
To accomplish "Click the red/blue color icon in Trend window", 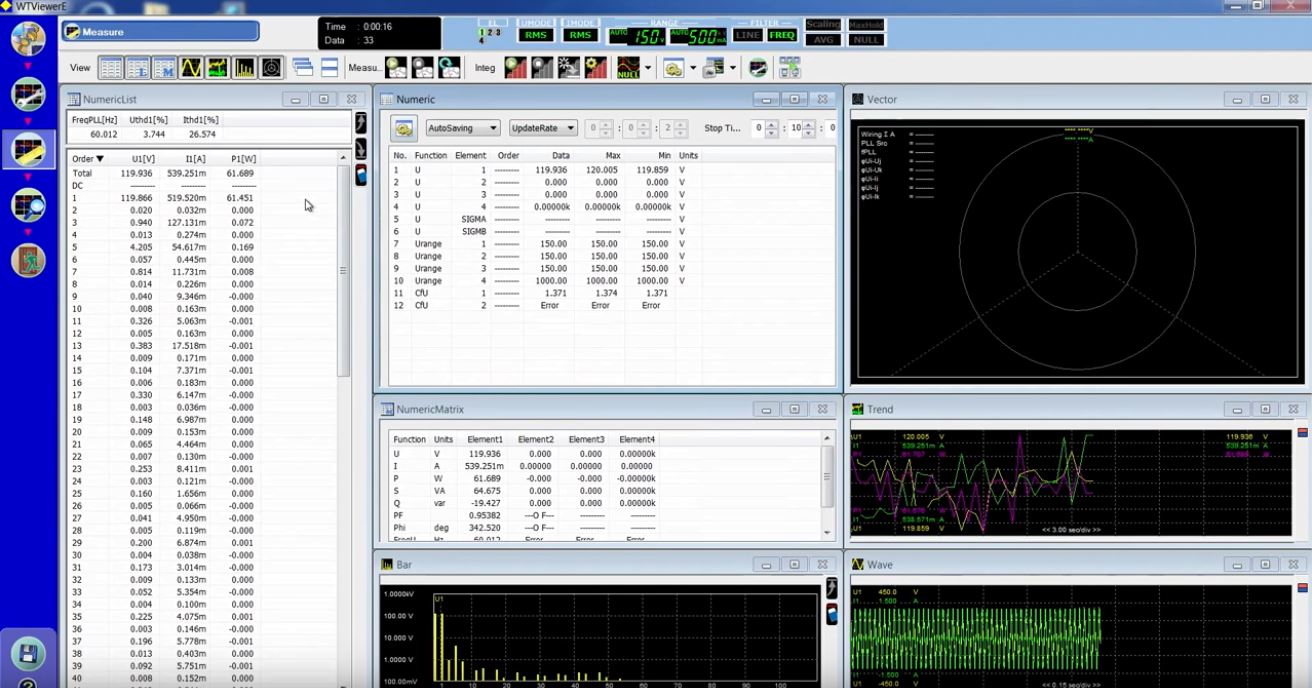I will coord(1302,433).
